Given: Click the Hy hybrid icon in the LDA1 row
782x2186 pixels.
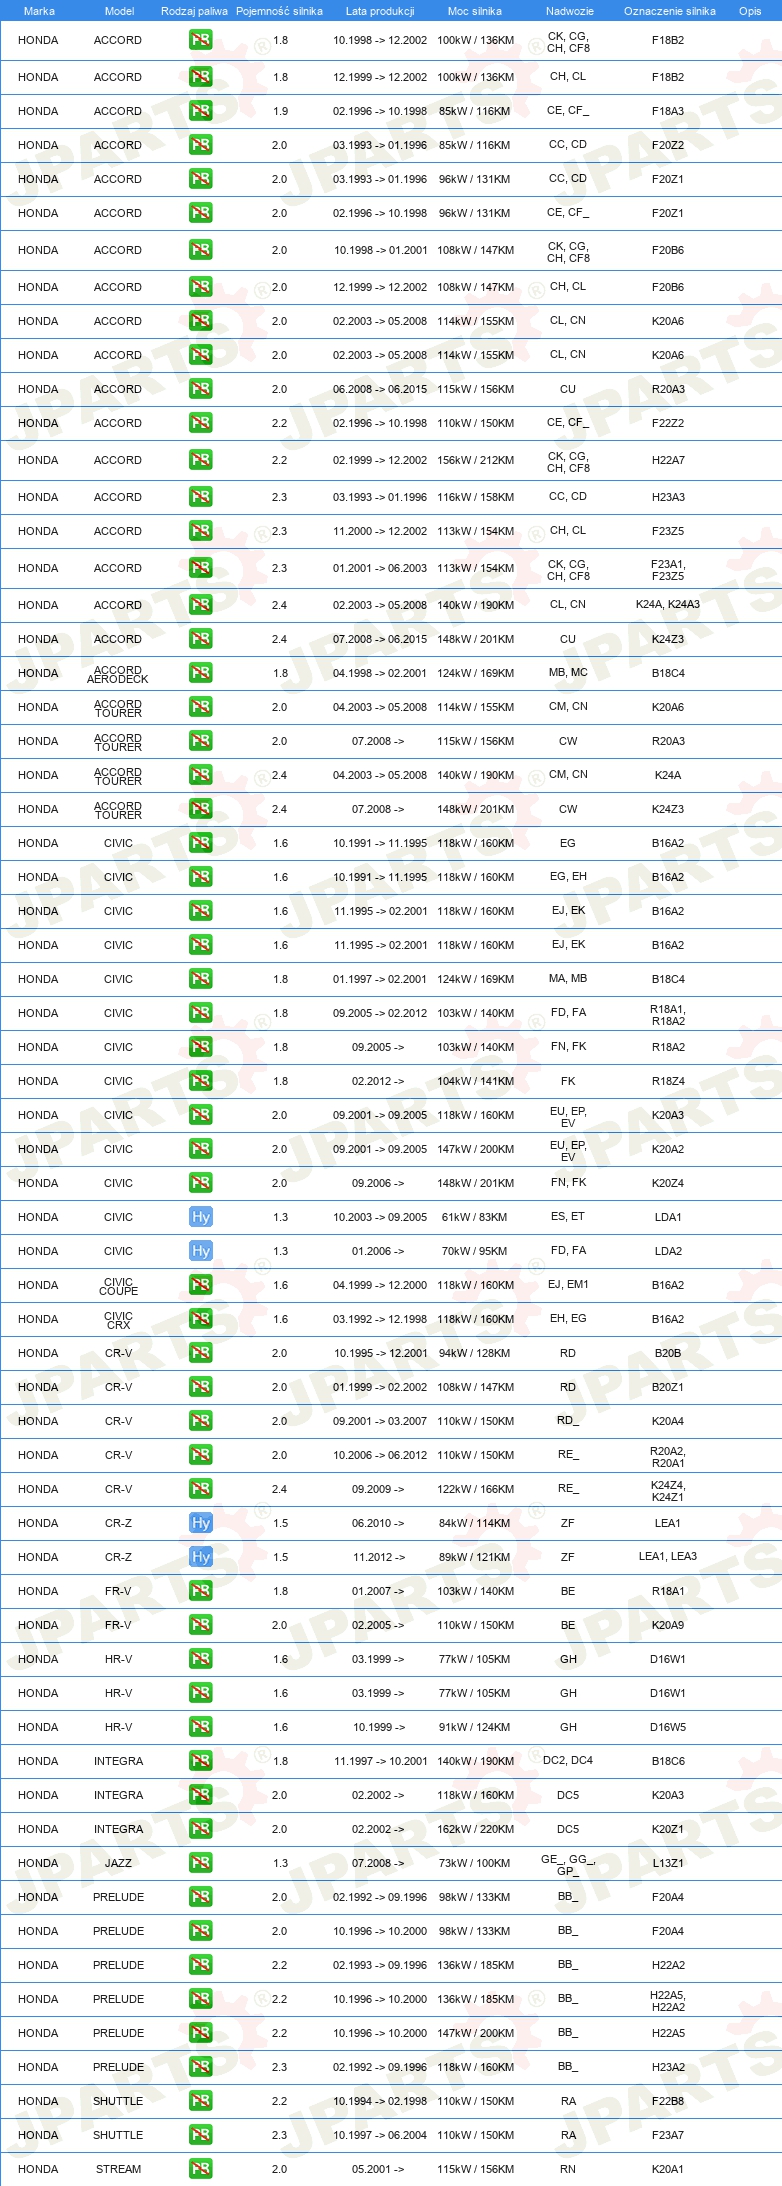Looking at the screenshot, I should pyautogui.click(x=201, y=1217).
